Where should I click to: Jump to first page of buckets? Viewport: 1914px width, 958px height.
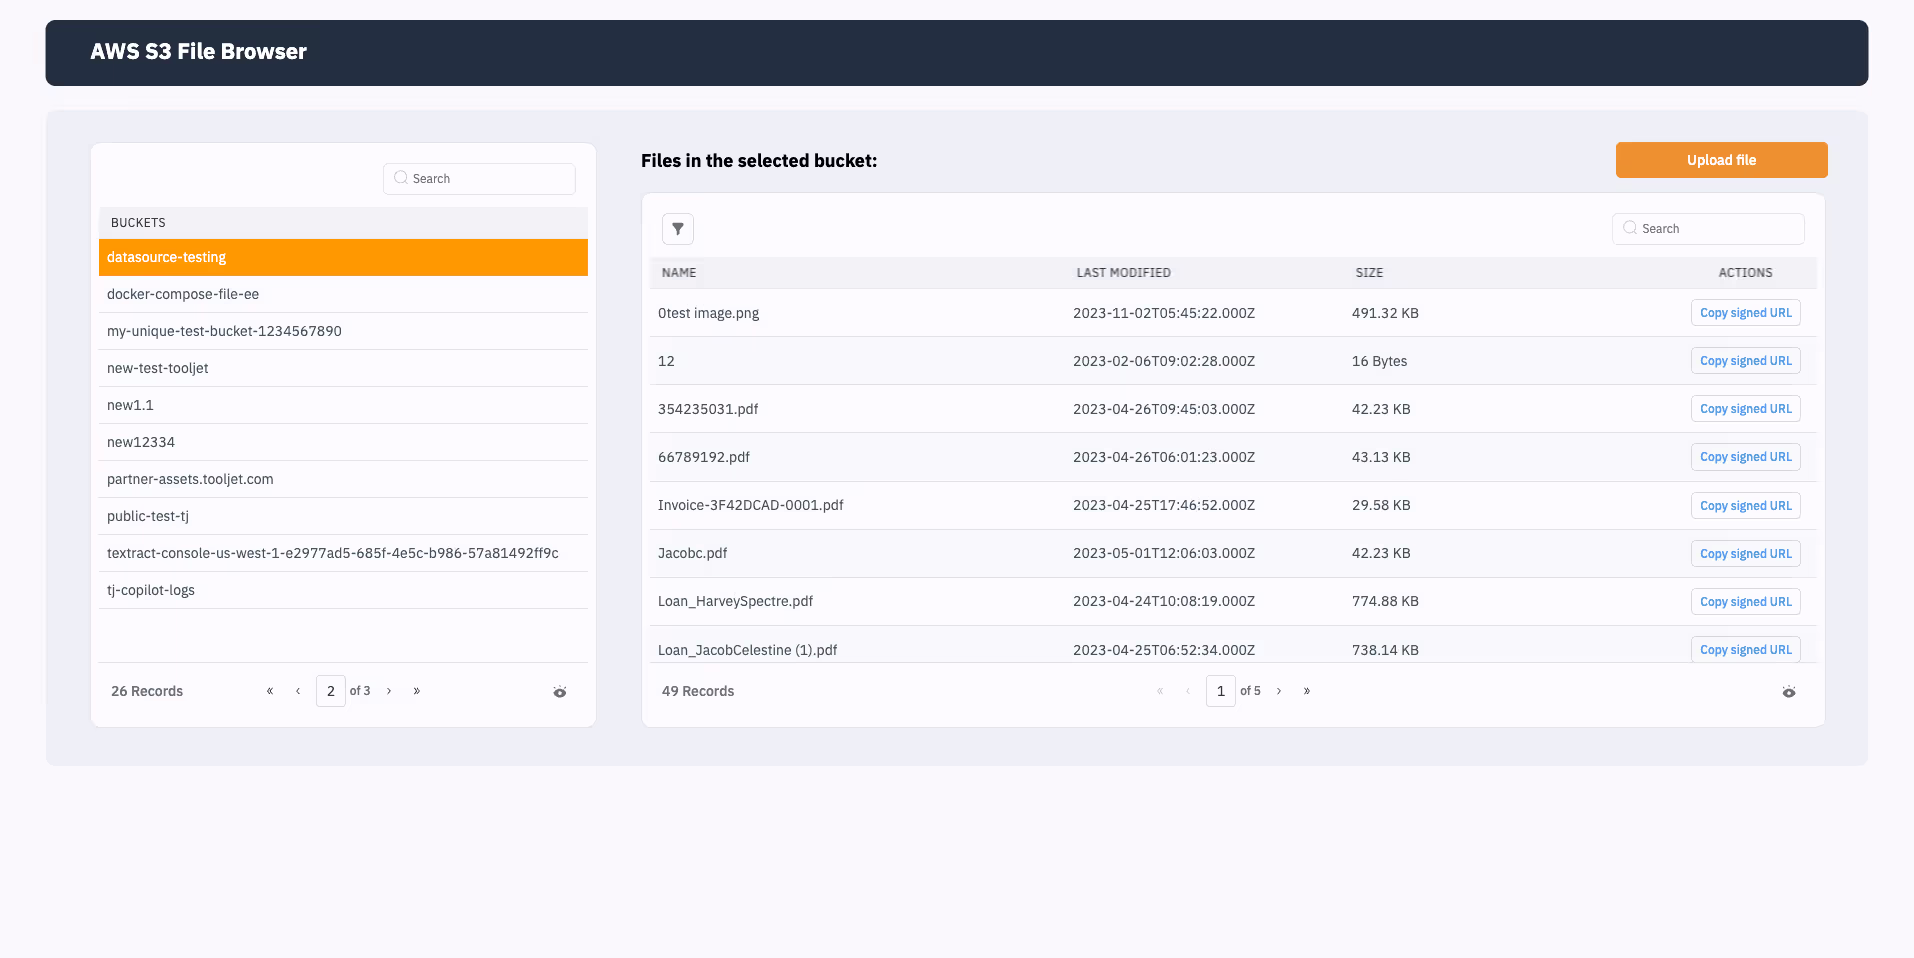270,691
